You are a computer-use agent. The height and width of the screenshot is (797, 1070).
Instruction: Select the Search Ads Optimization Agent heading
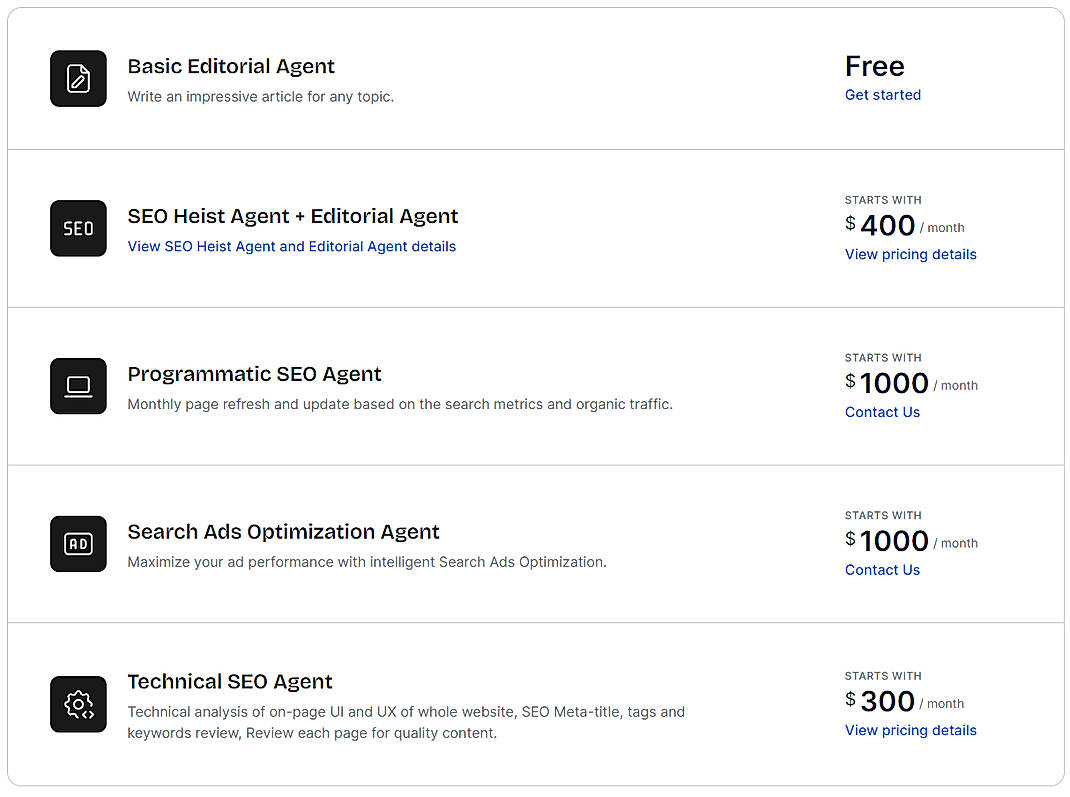point(283,532)
